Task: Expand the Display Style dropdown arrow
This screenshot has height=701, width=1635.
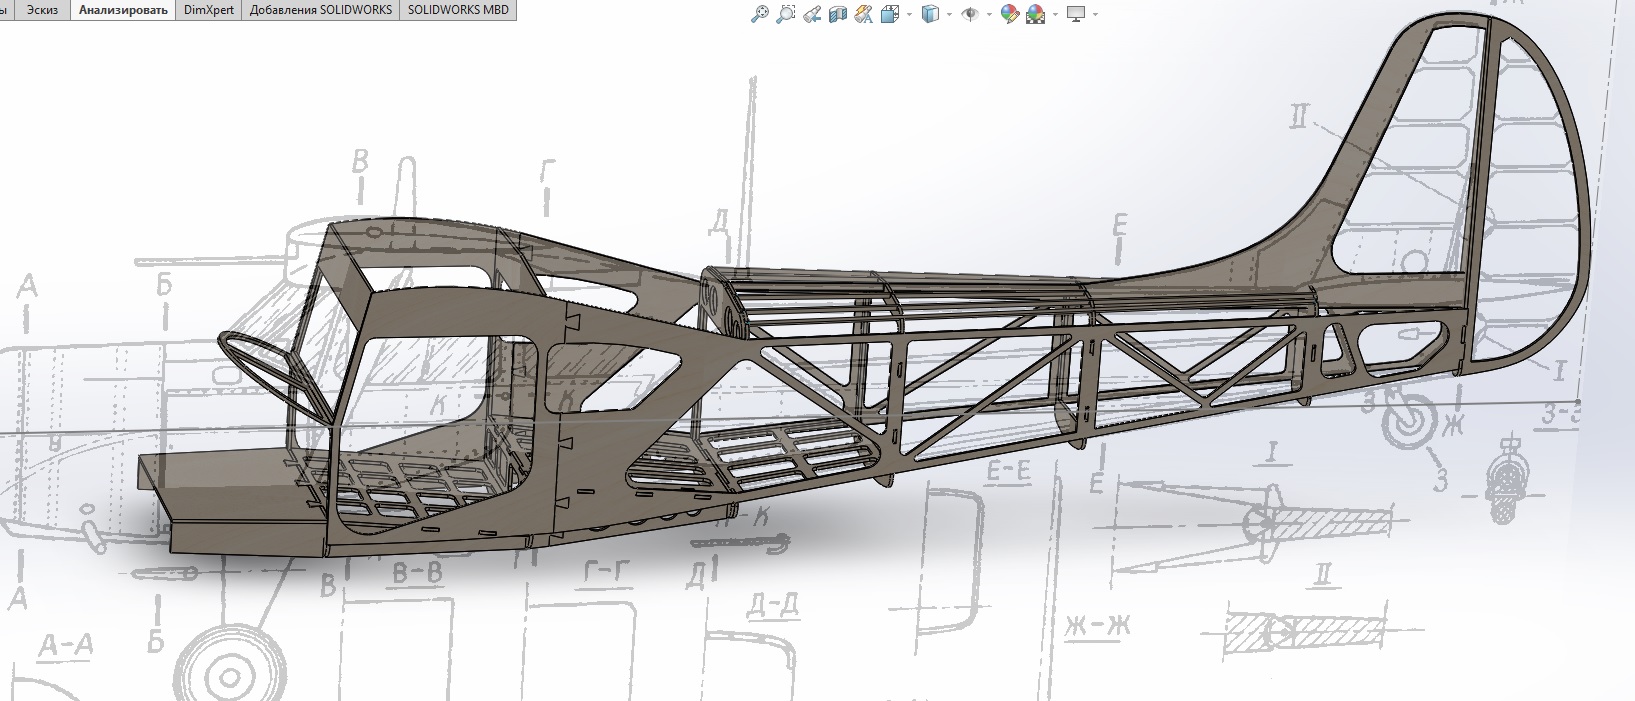Action: (x=948, y=15)
